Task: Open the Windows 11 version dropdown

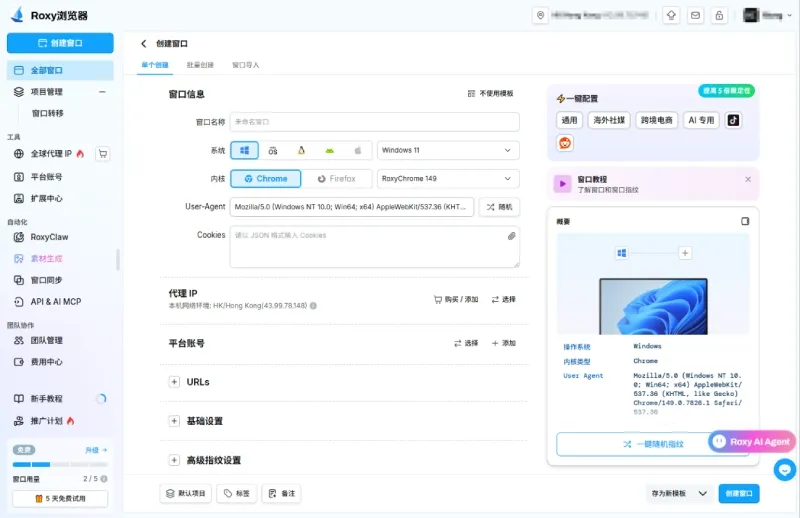Action: [448, 150]
